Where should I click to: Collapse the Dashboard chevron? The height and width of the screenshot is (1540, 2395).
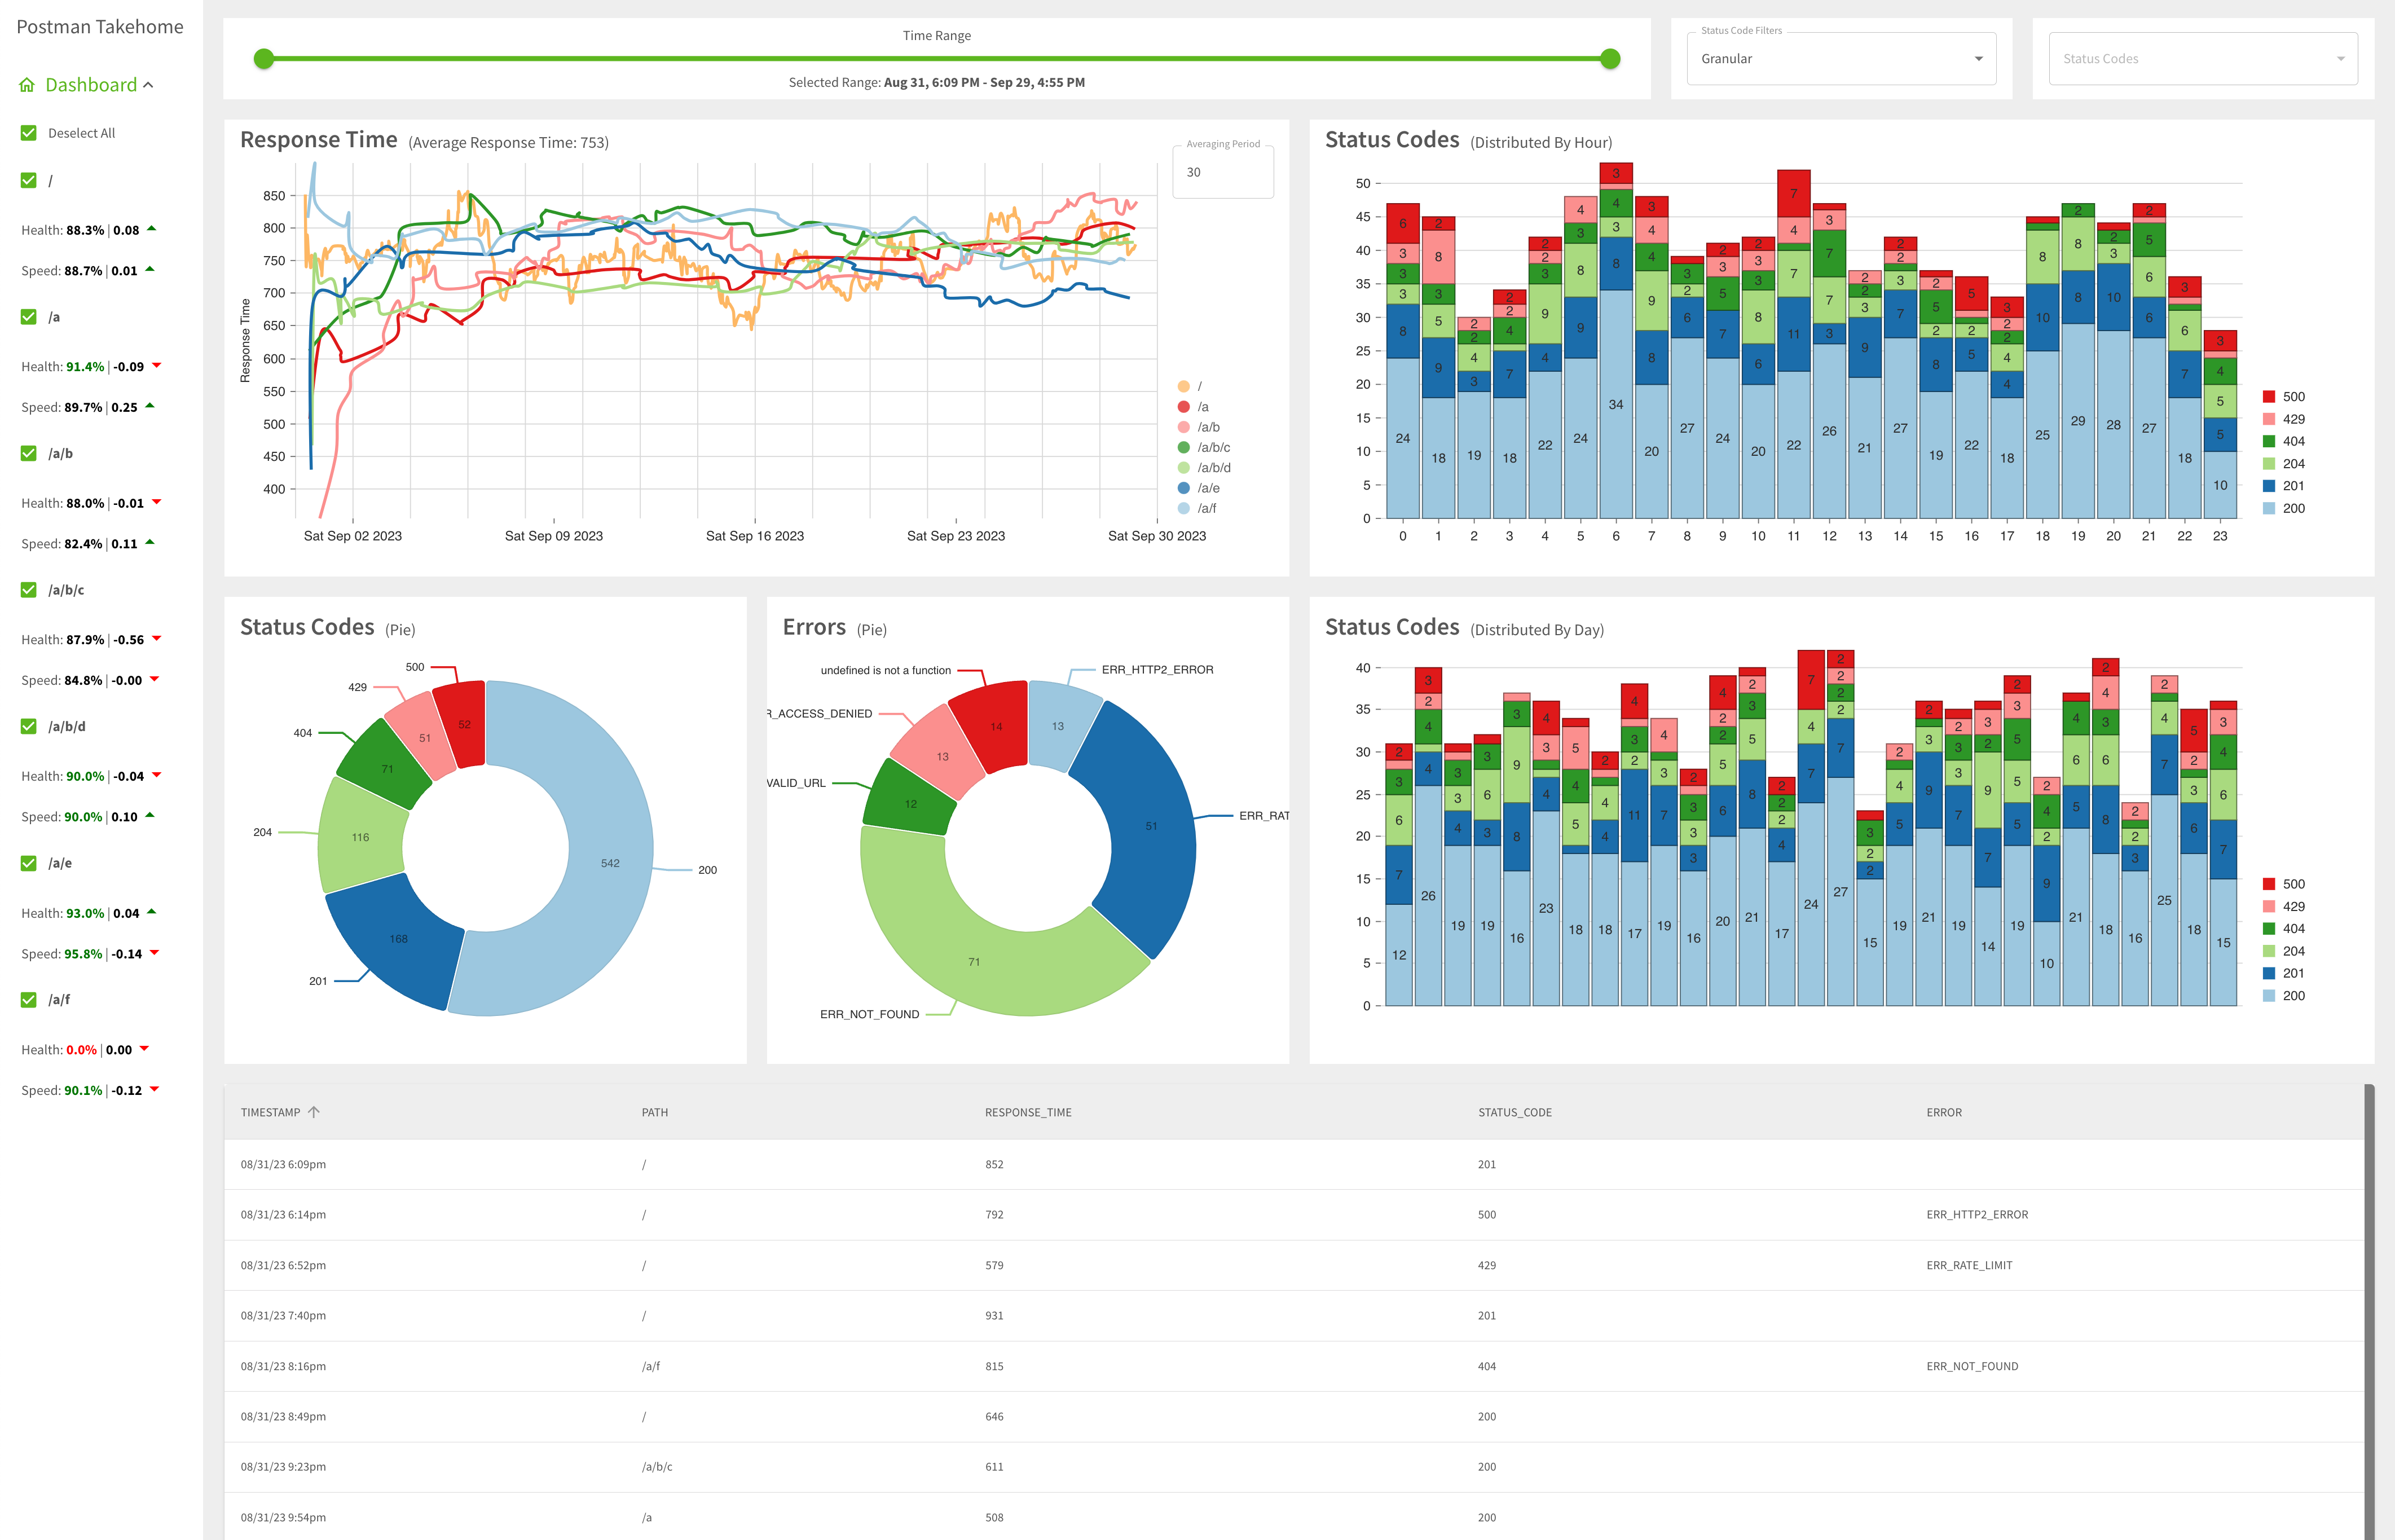tap(149, 85)
